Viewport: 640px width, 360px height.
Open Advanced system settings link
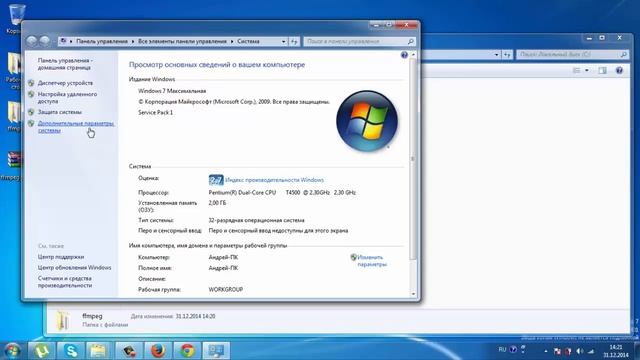[76, 127]
